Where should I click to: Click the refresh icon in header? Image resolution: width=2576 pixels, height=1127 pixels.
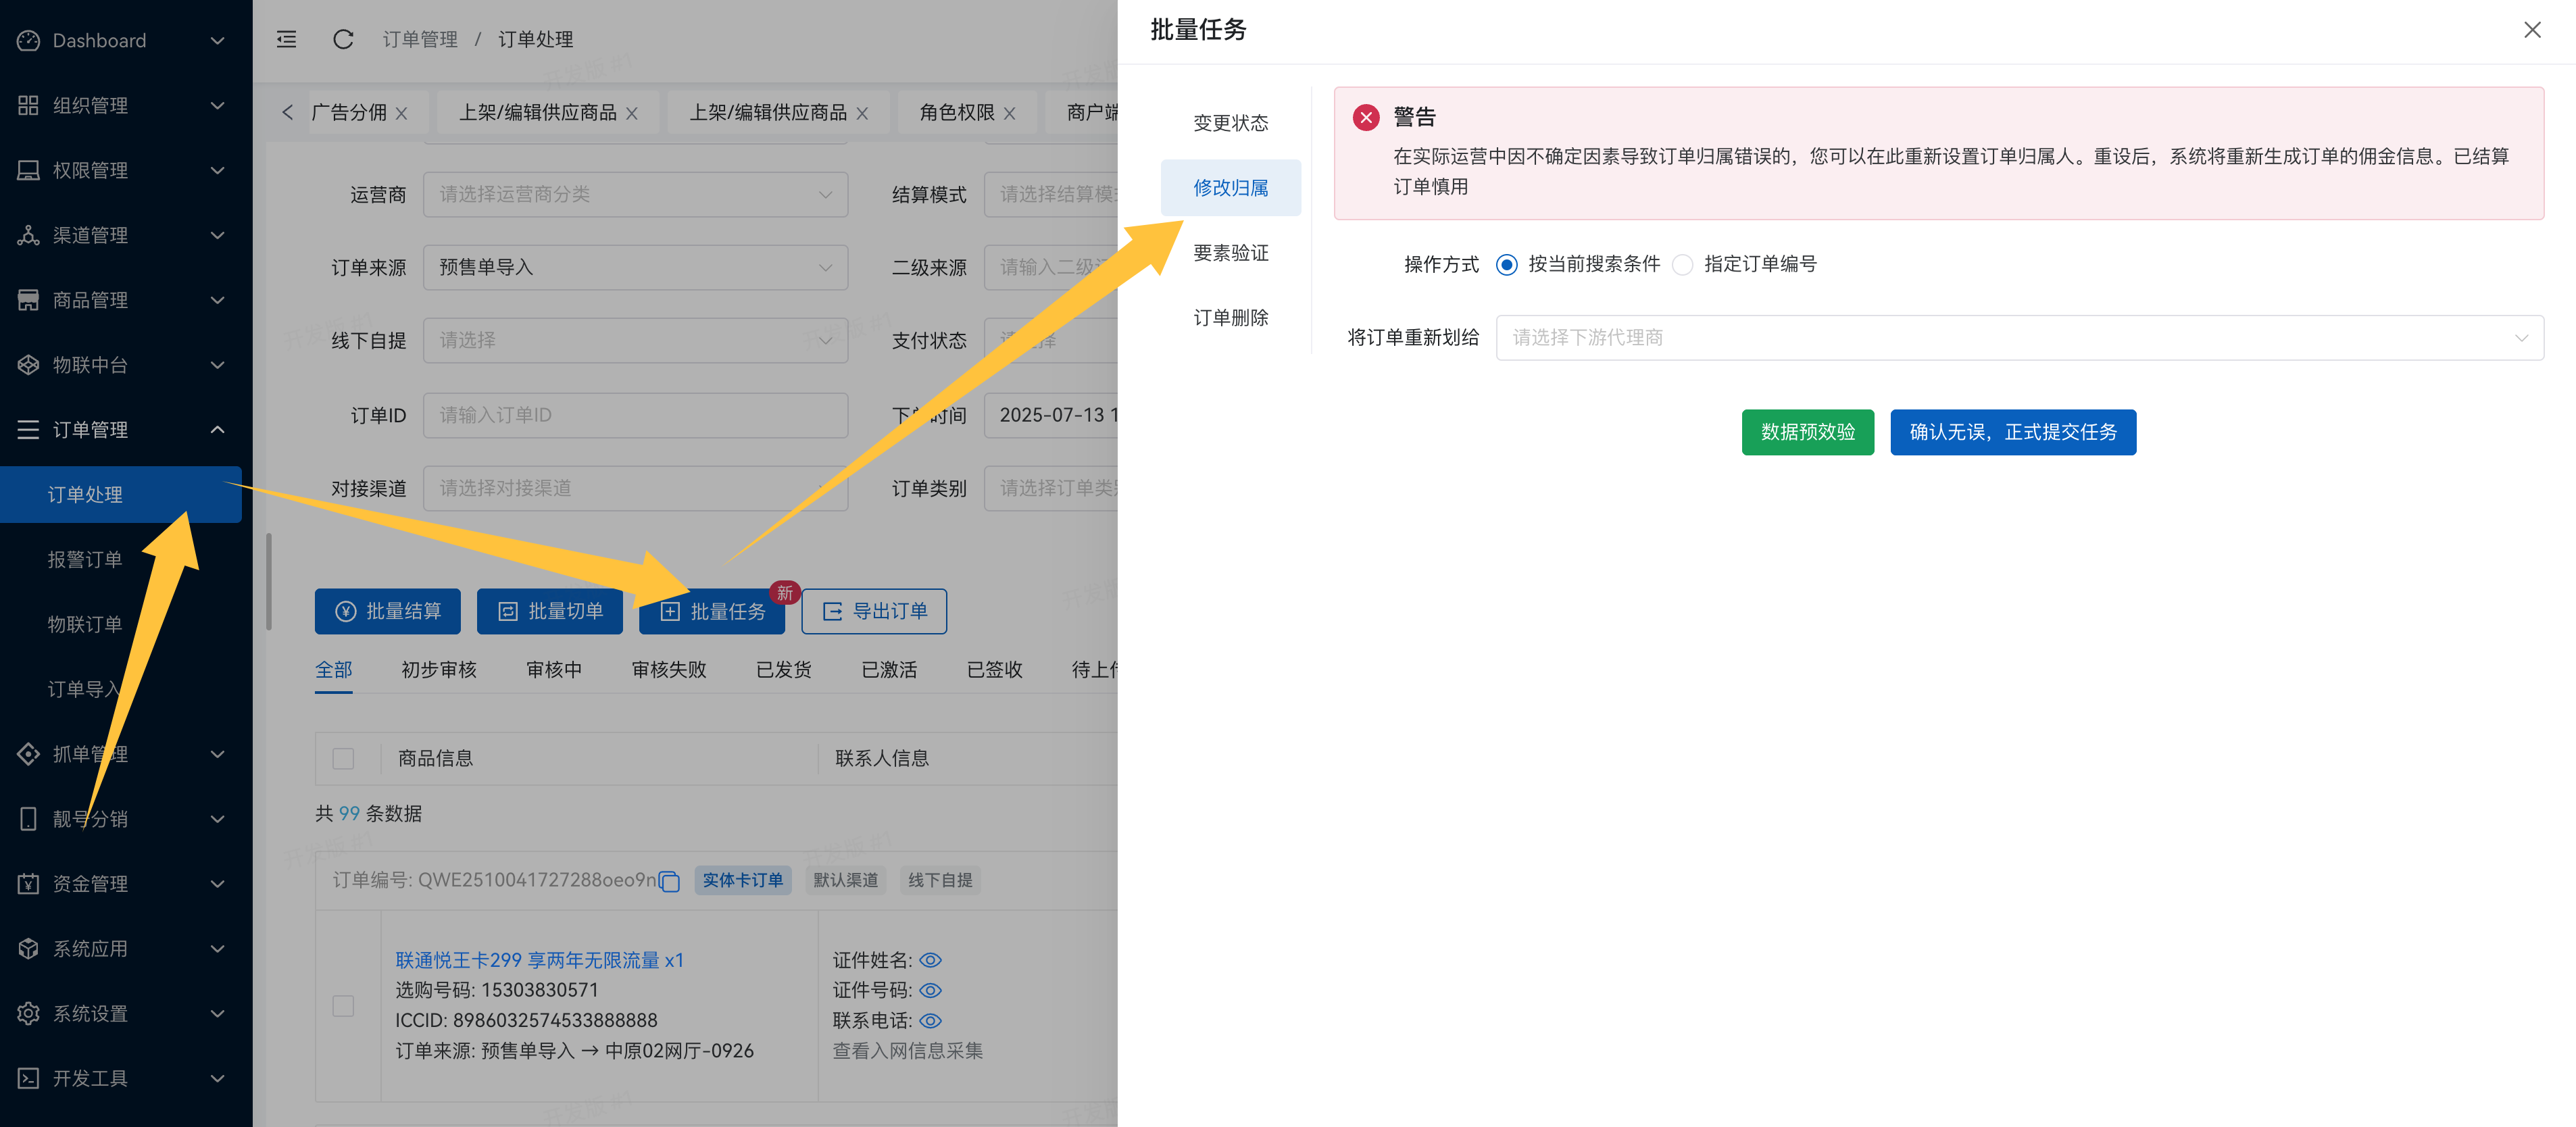click(343, 39)
